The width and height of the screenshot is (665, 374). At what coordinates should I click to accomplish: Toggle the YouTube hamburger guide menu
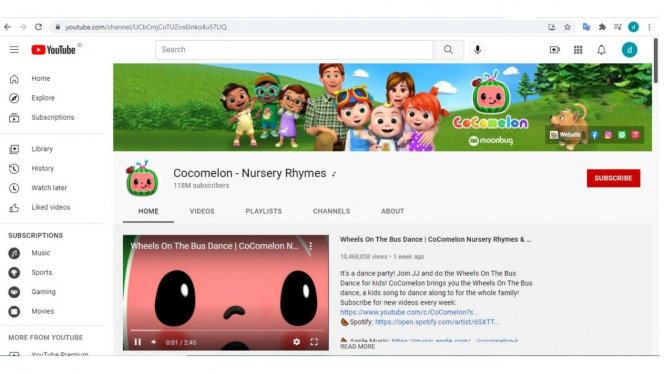(14, 50)
